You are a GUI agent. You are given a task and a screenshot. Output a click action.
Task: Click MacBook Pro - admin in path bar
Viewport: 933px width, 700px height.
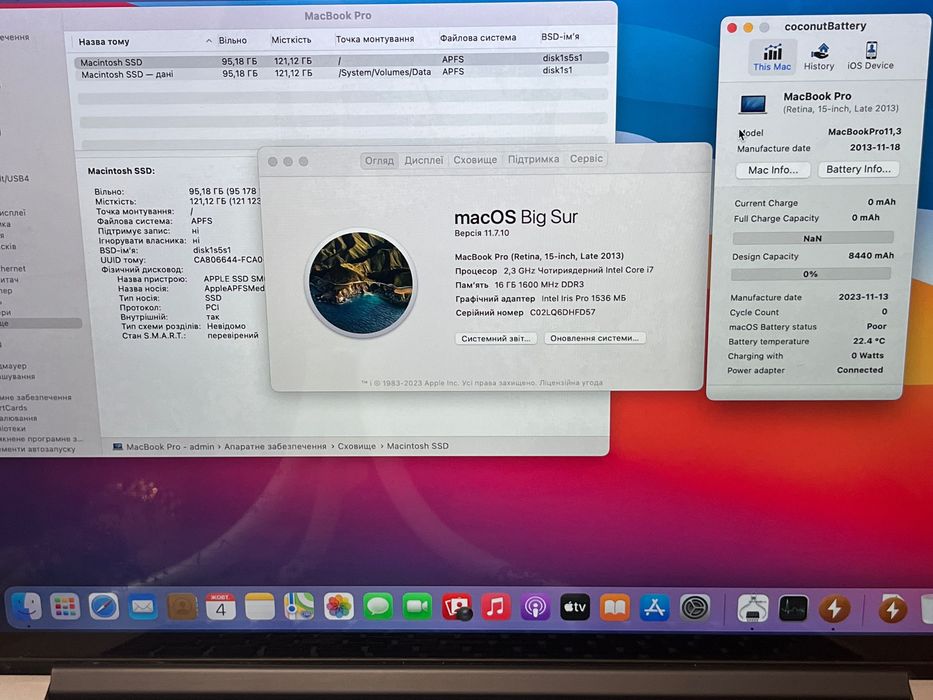(x=170, y=446)
